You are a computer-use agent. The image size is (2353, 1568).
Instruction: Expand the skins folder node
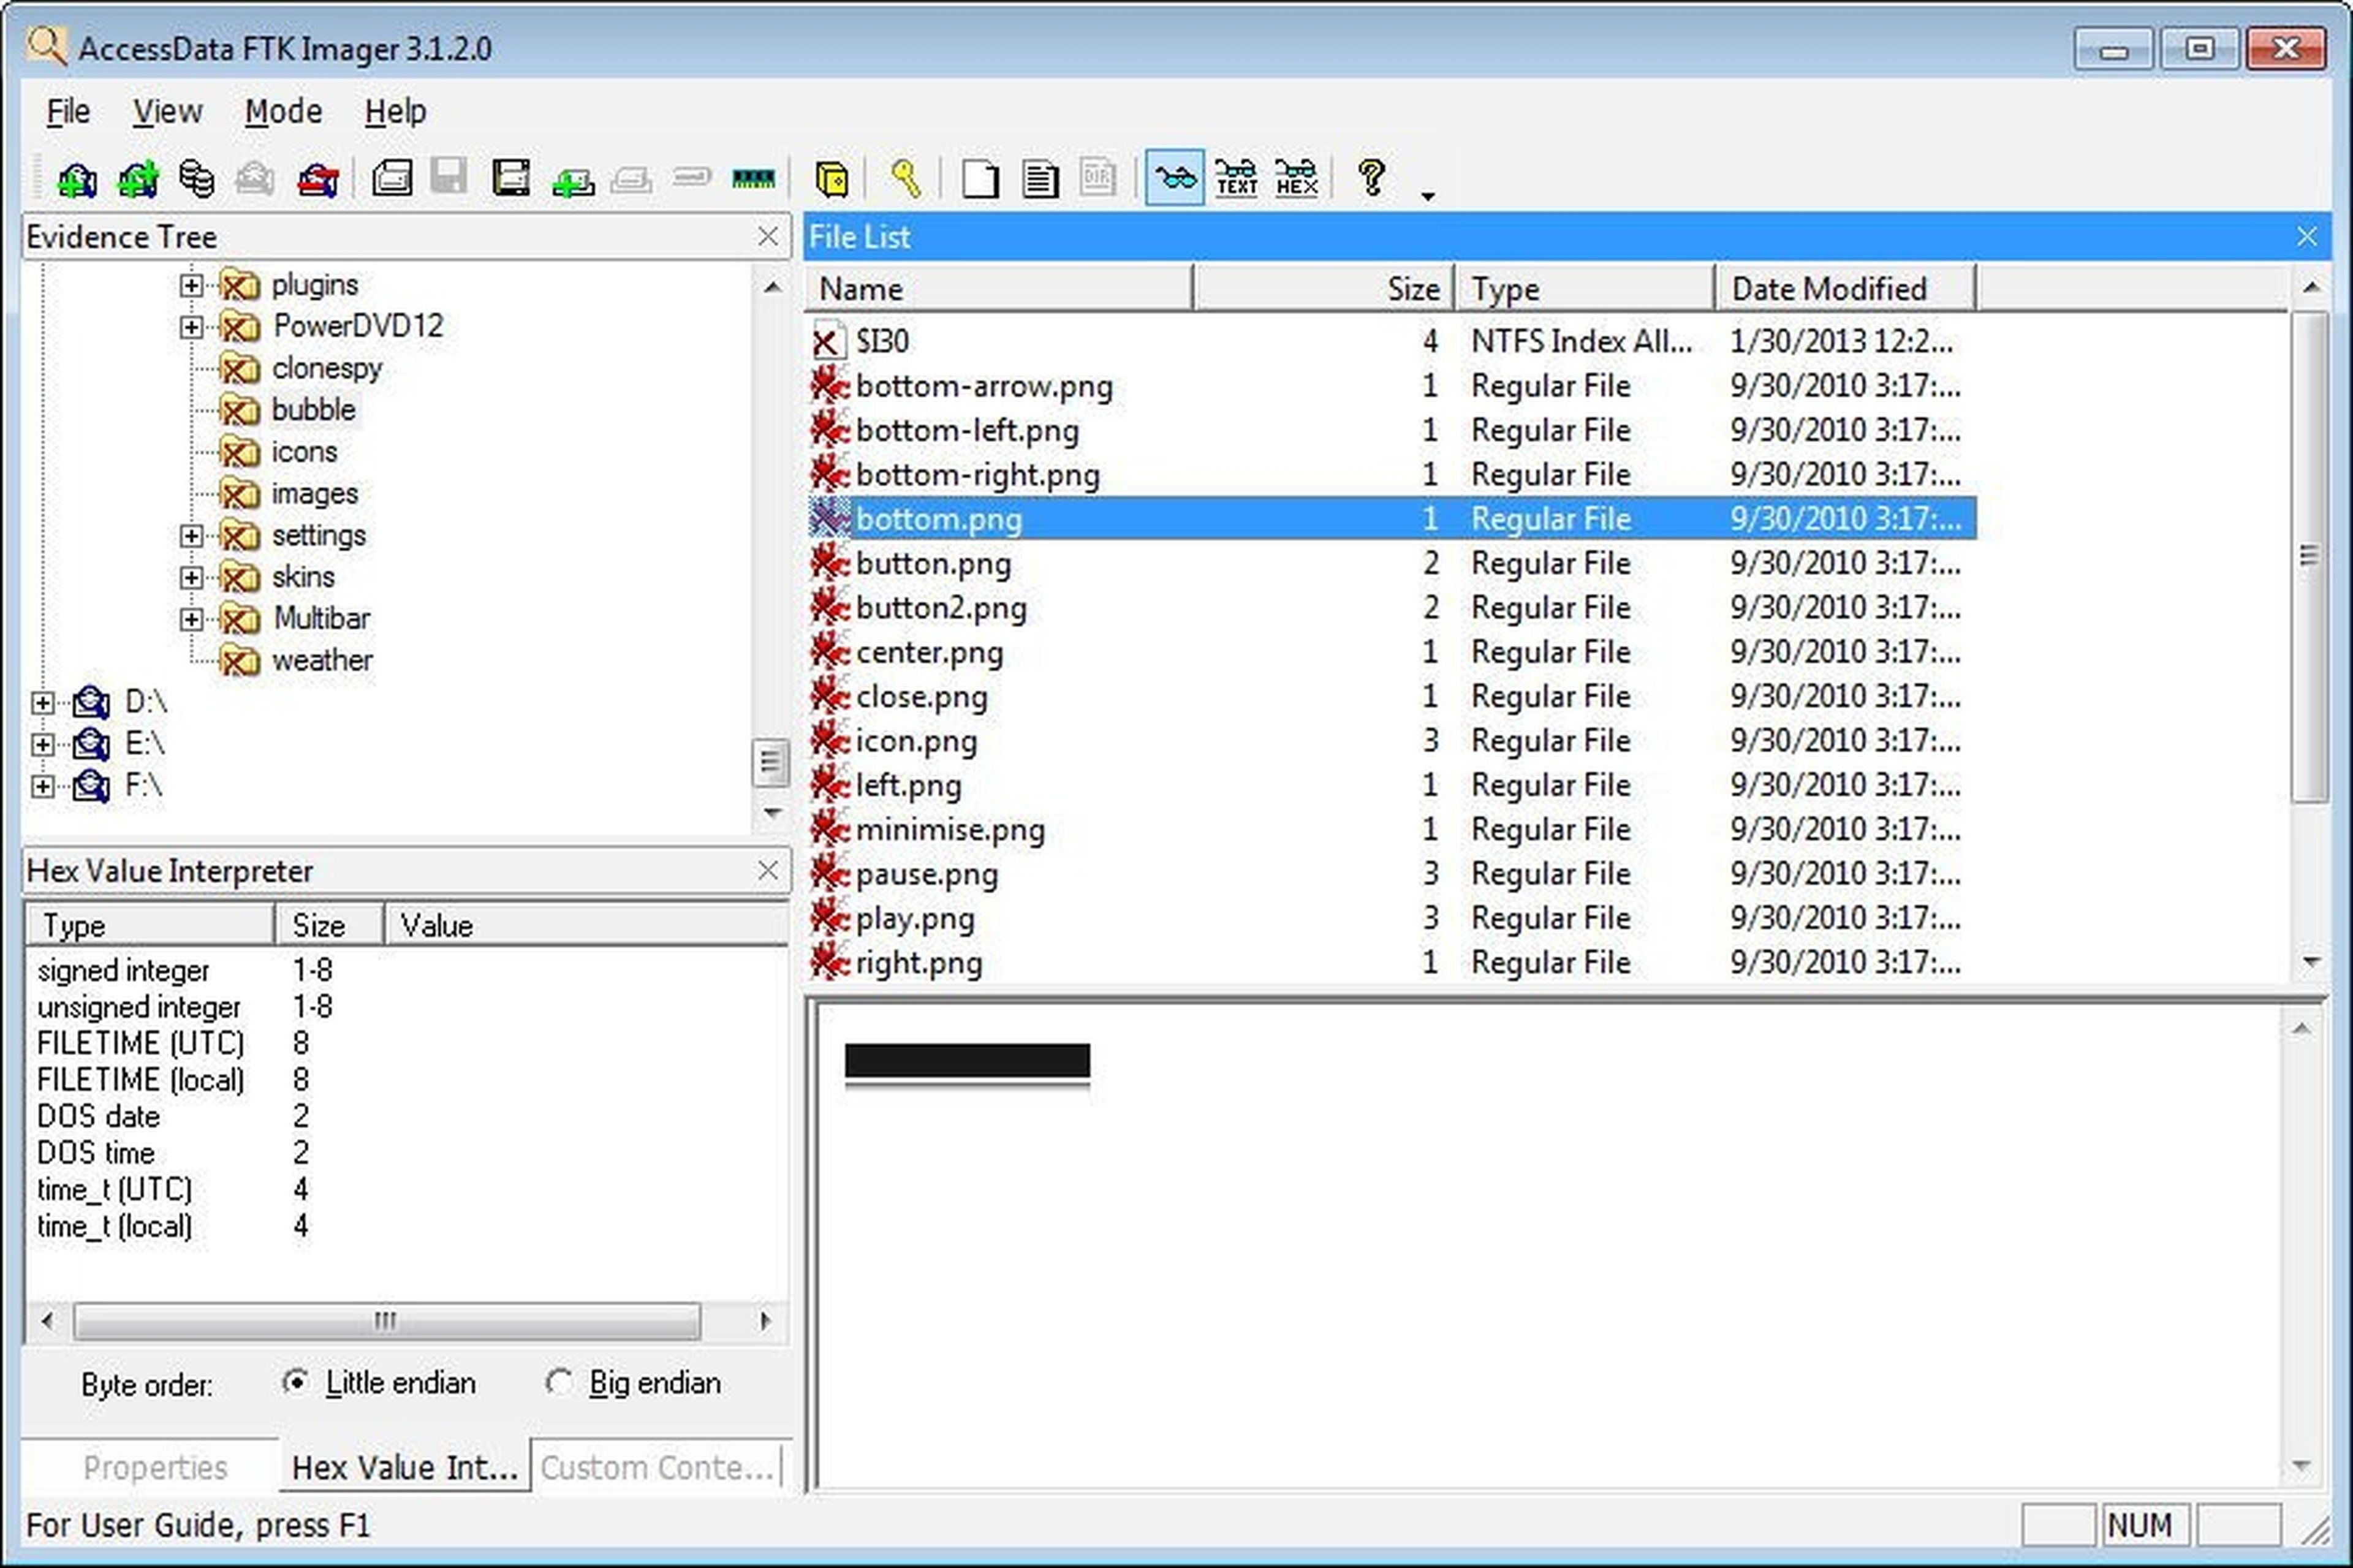[x=191, y=578]
